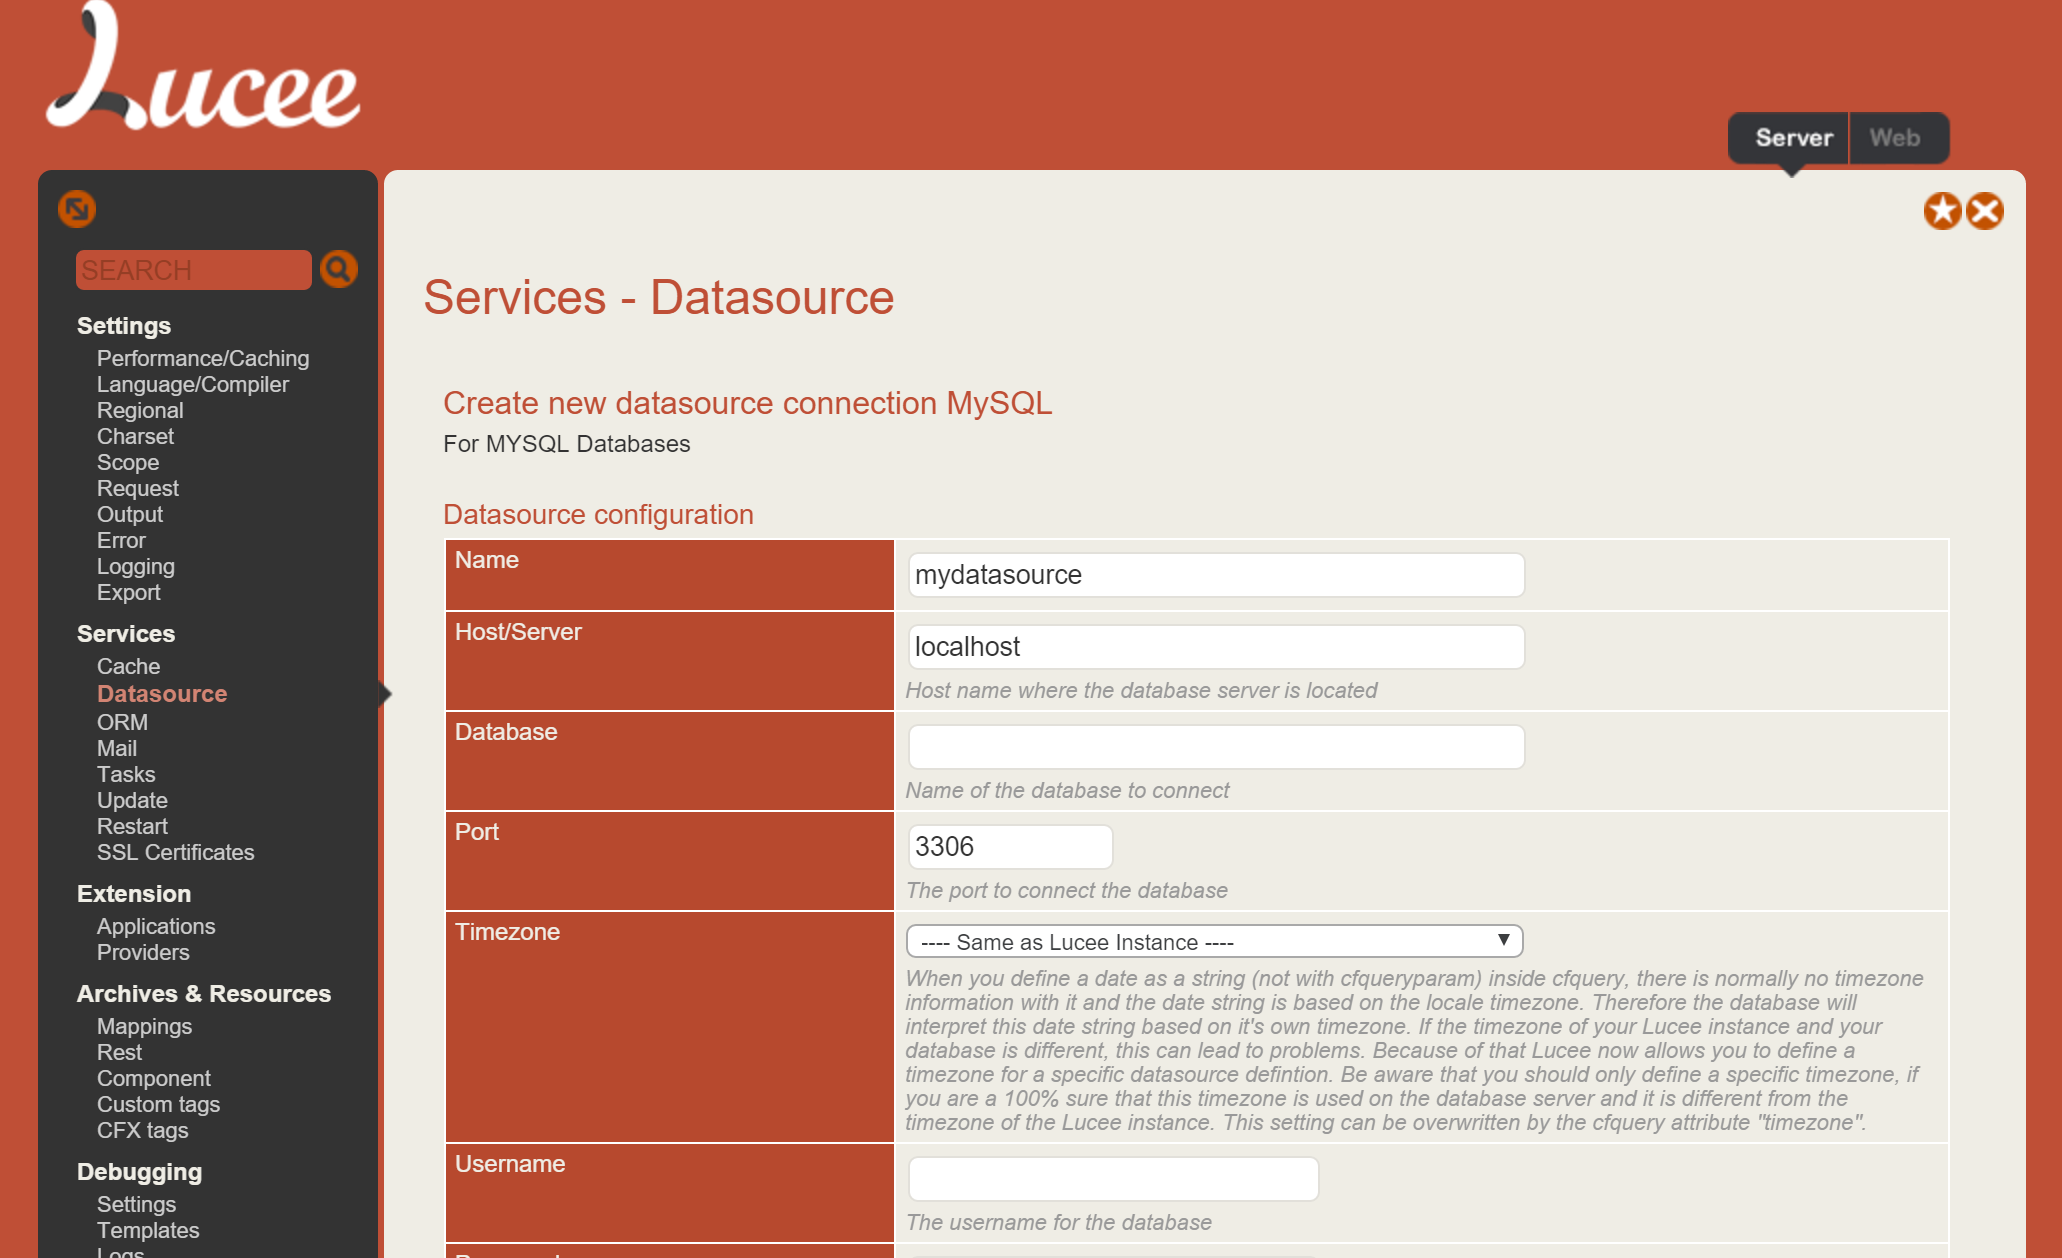The height and width of the screenshot is (1258, 2062).
Task: Open the Mappings page under Archives
Action: click(144, 1026)
